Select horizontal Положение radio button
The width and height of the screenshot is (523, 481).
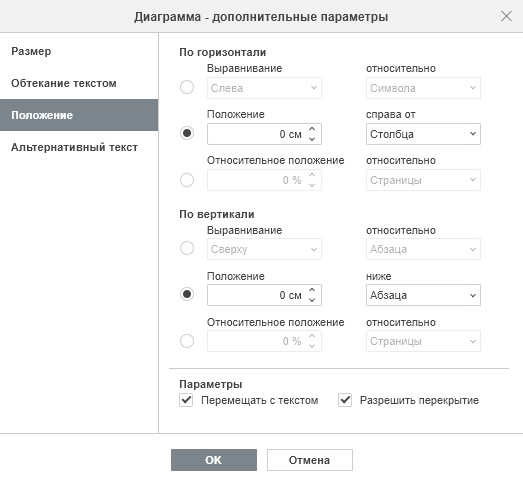[187, 133]
